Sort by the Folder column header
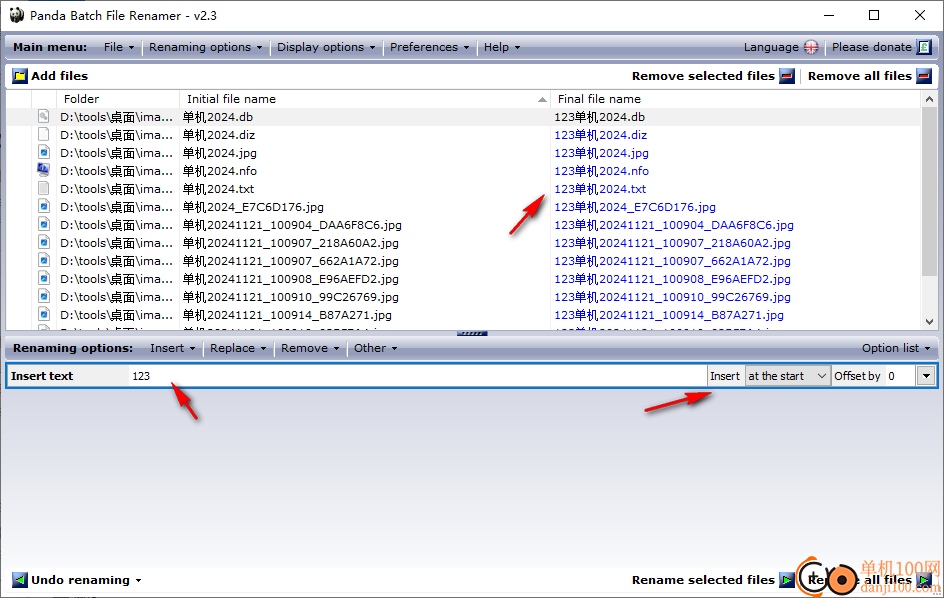Screen dimensions: 944x598 pos(118,99)
